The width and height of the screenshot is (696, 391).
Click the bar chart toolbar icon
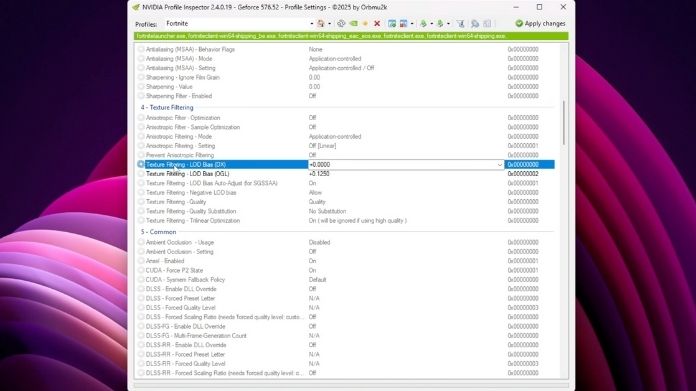tap(487, 24)
